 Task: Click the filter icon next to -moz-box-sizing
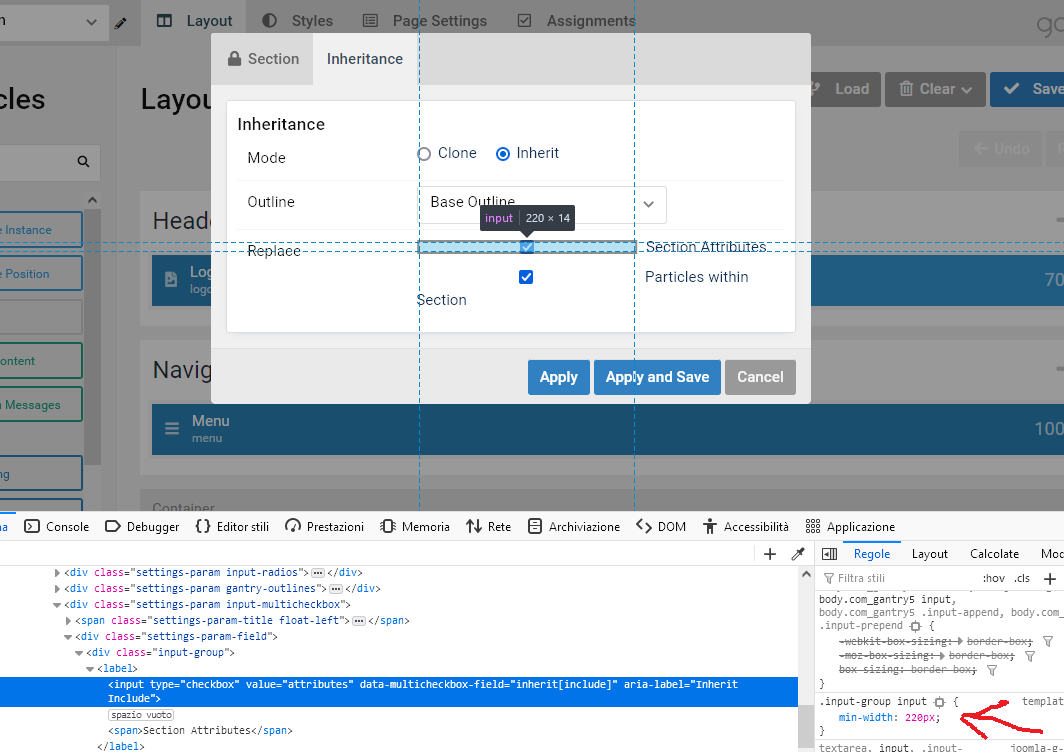[x=1030, y=656]
